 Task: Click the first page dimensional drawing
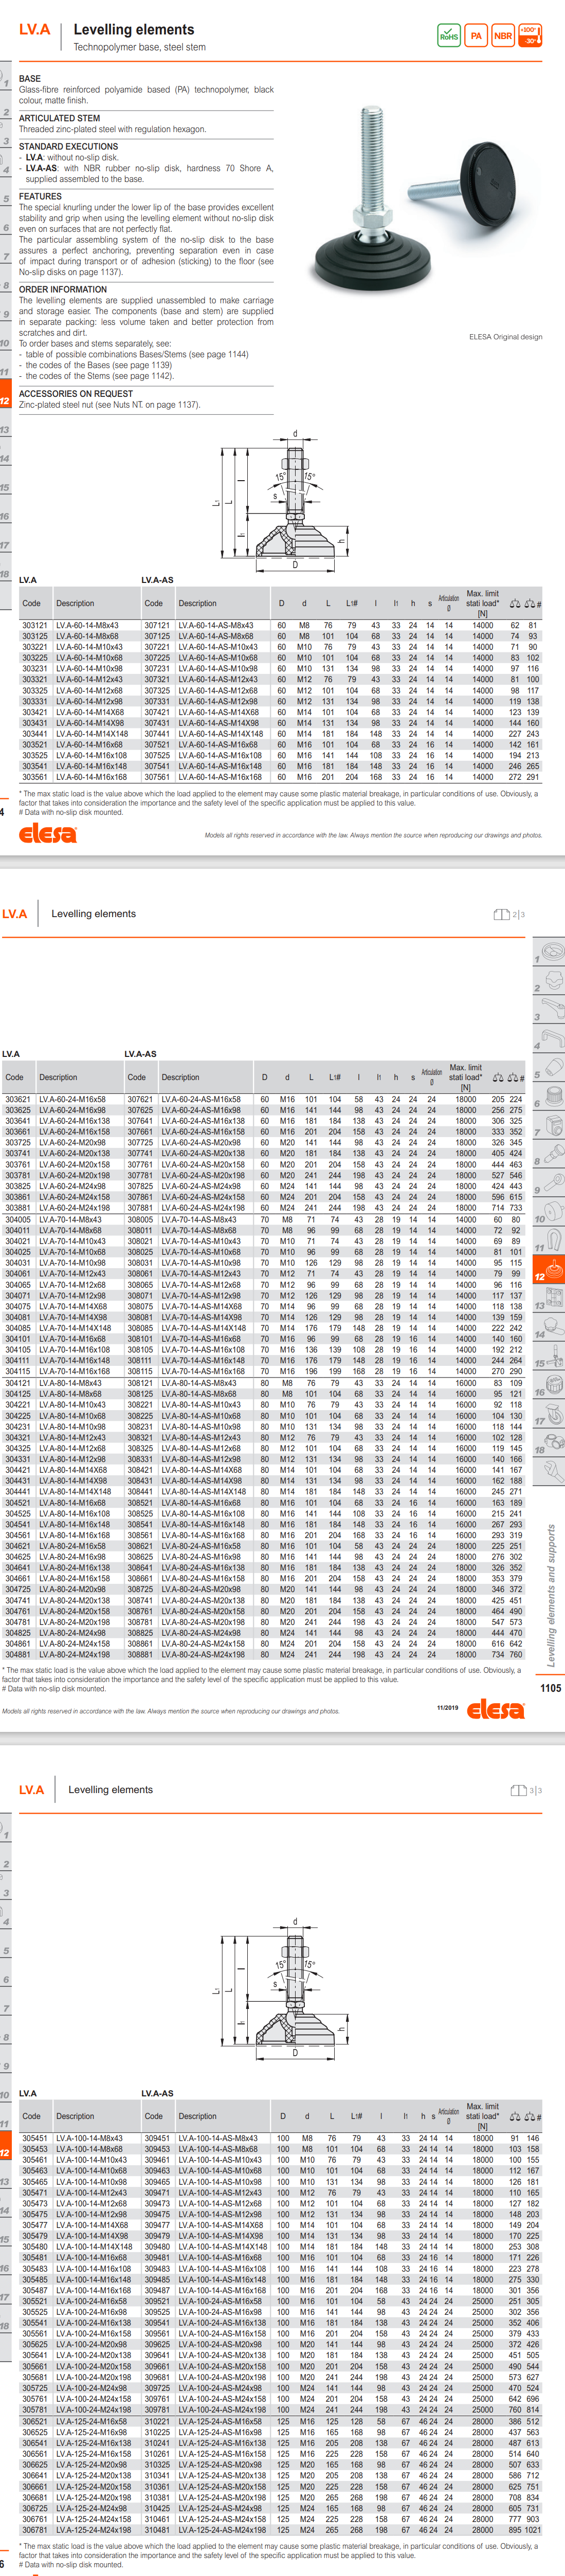[x=280, y=500]
